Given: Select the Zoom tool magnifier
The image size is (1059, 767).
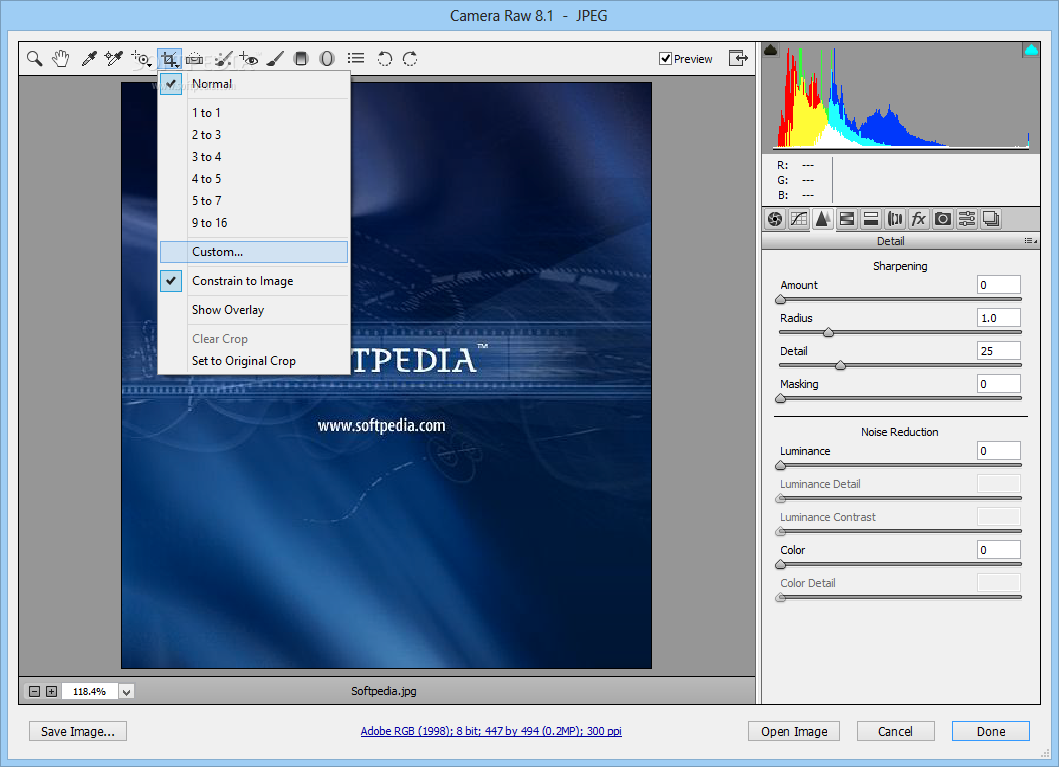Looking at the screenshot, I should 34,59.
